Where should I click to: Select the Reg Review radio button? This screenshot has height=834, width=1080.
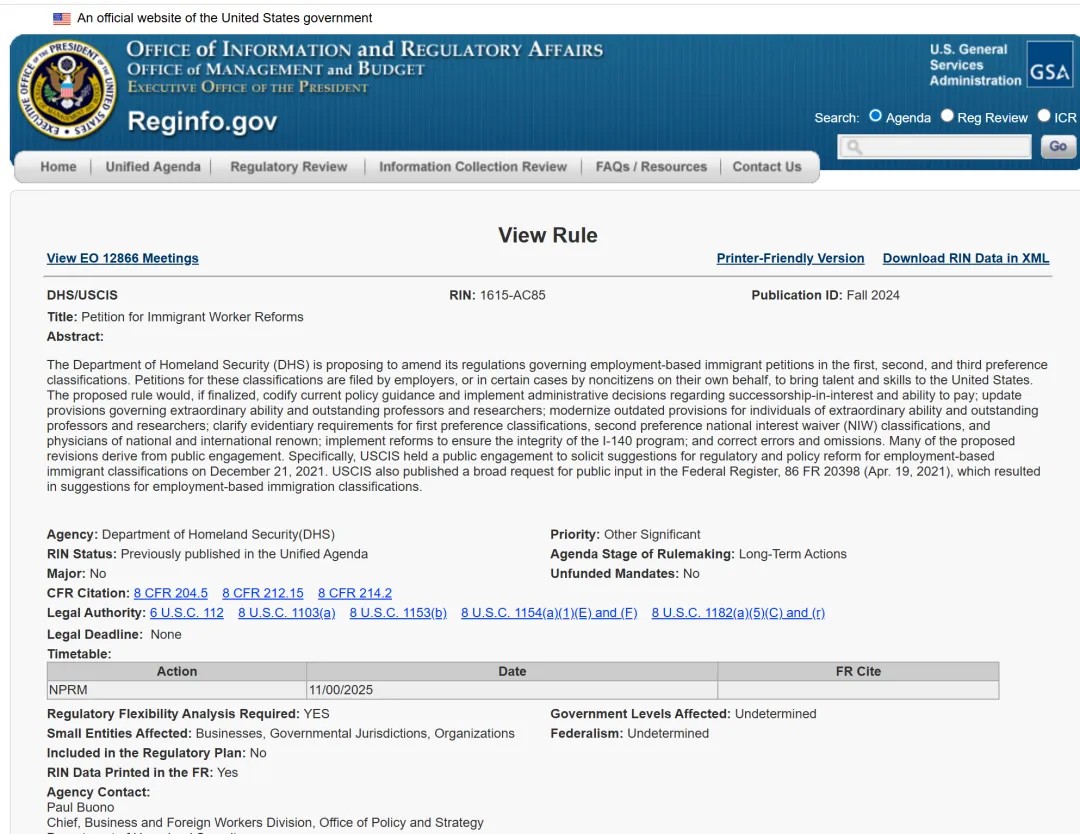click(947, 116)
